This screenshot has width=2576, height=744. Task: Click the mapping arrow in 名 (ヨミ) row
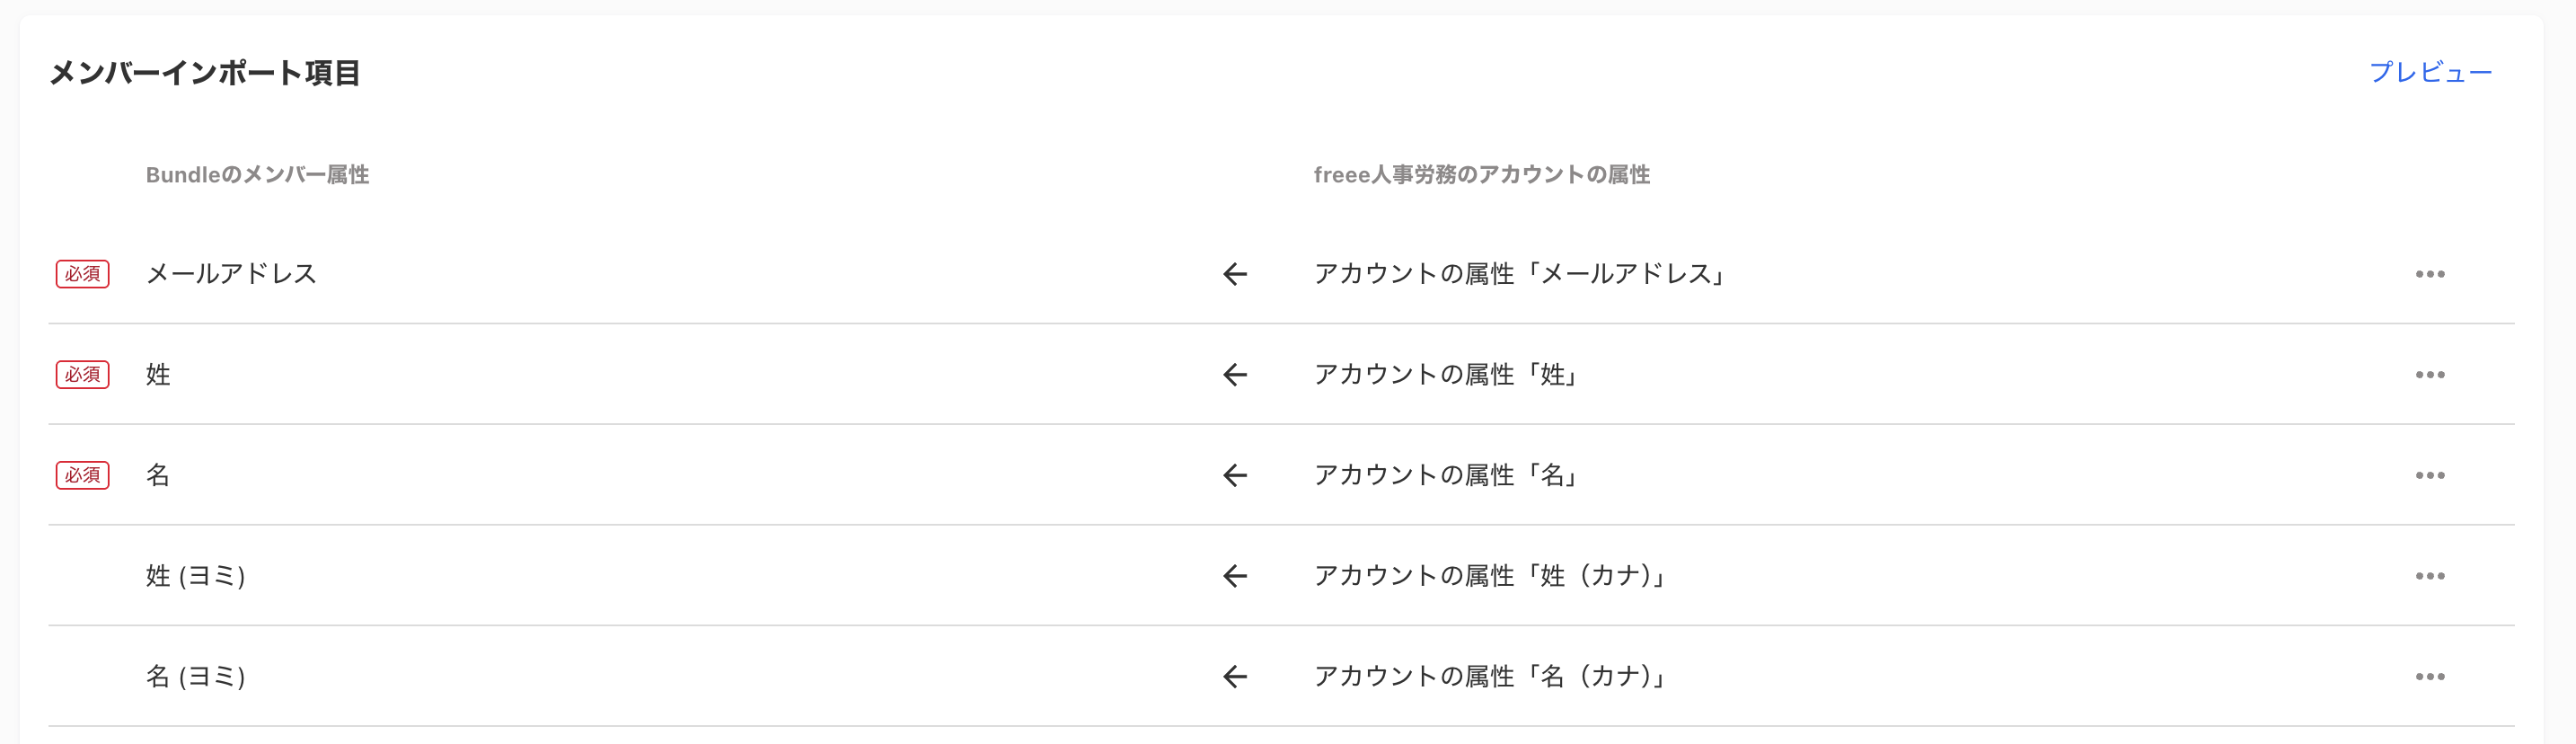pyautogui.click(x=1235, y=677)
